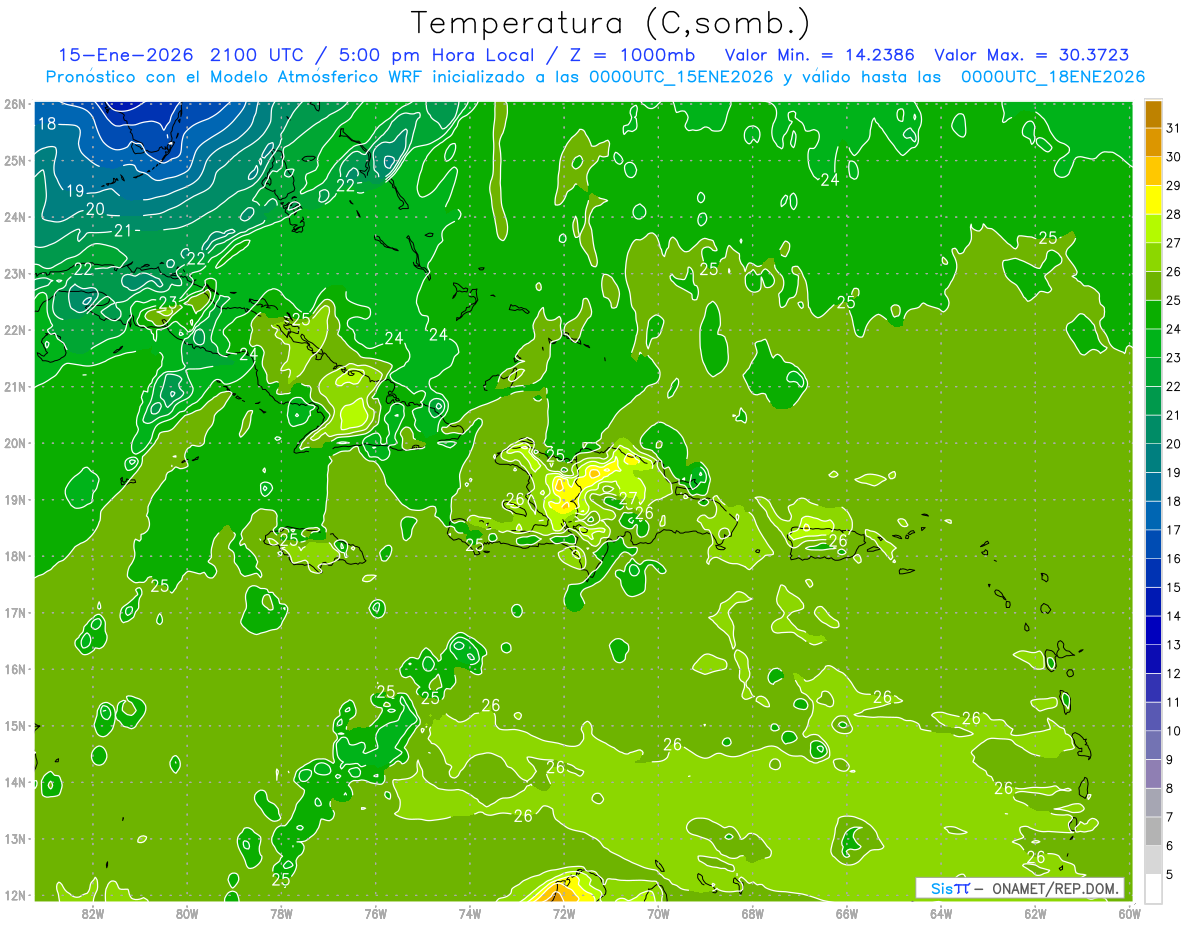Click the latitude label '17N'

(14, 612)
